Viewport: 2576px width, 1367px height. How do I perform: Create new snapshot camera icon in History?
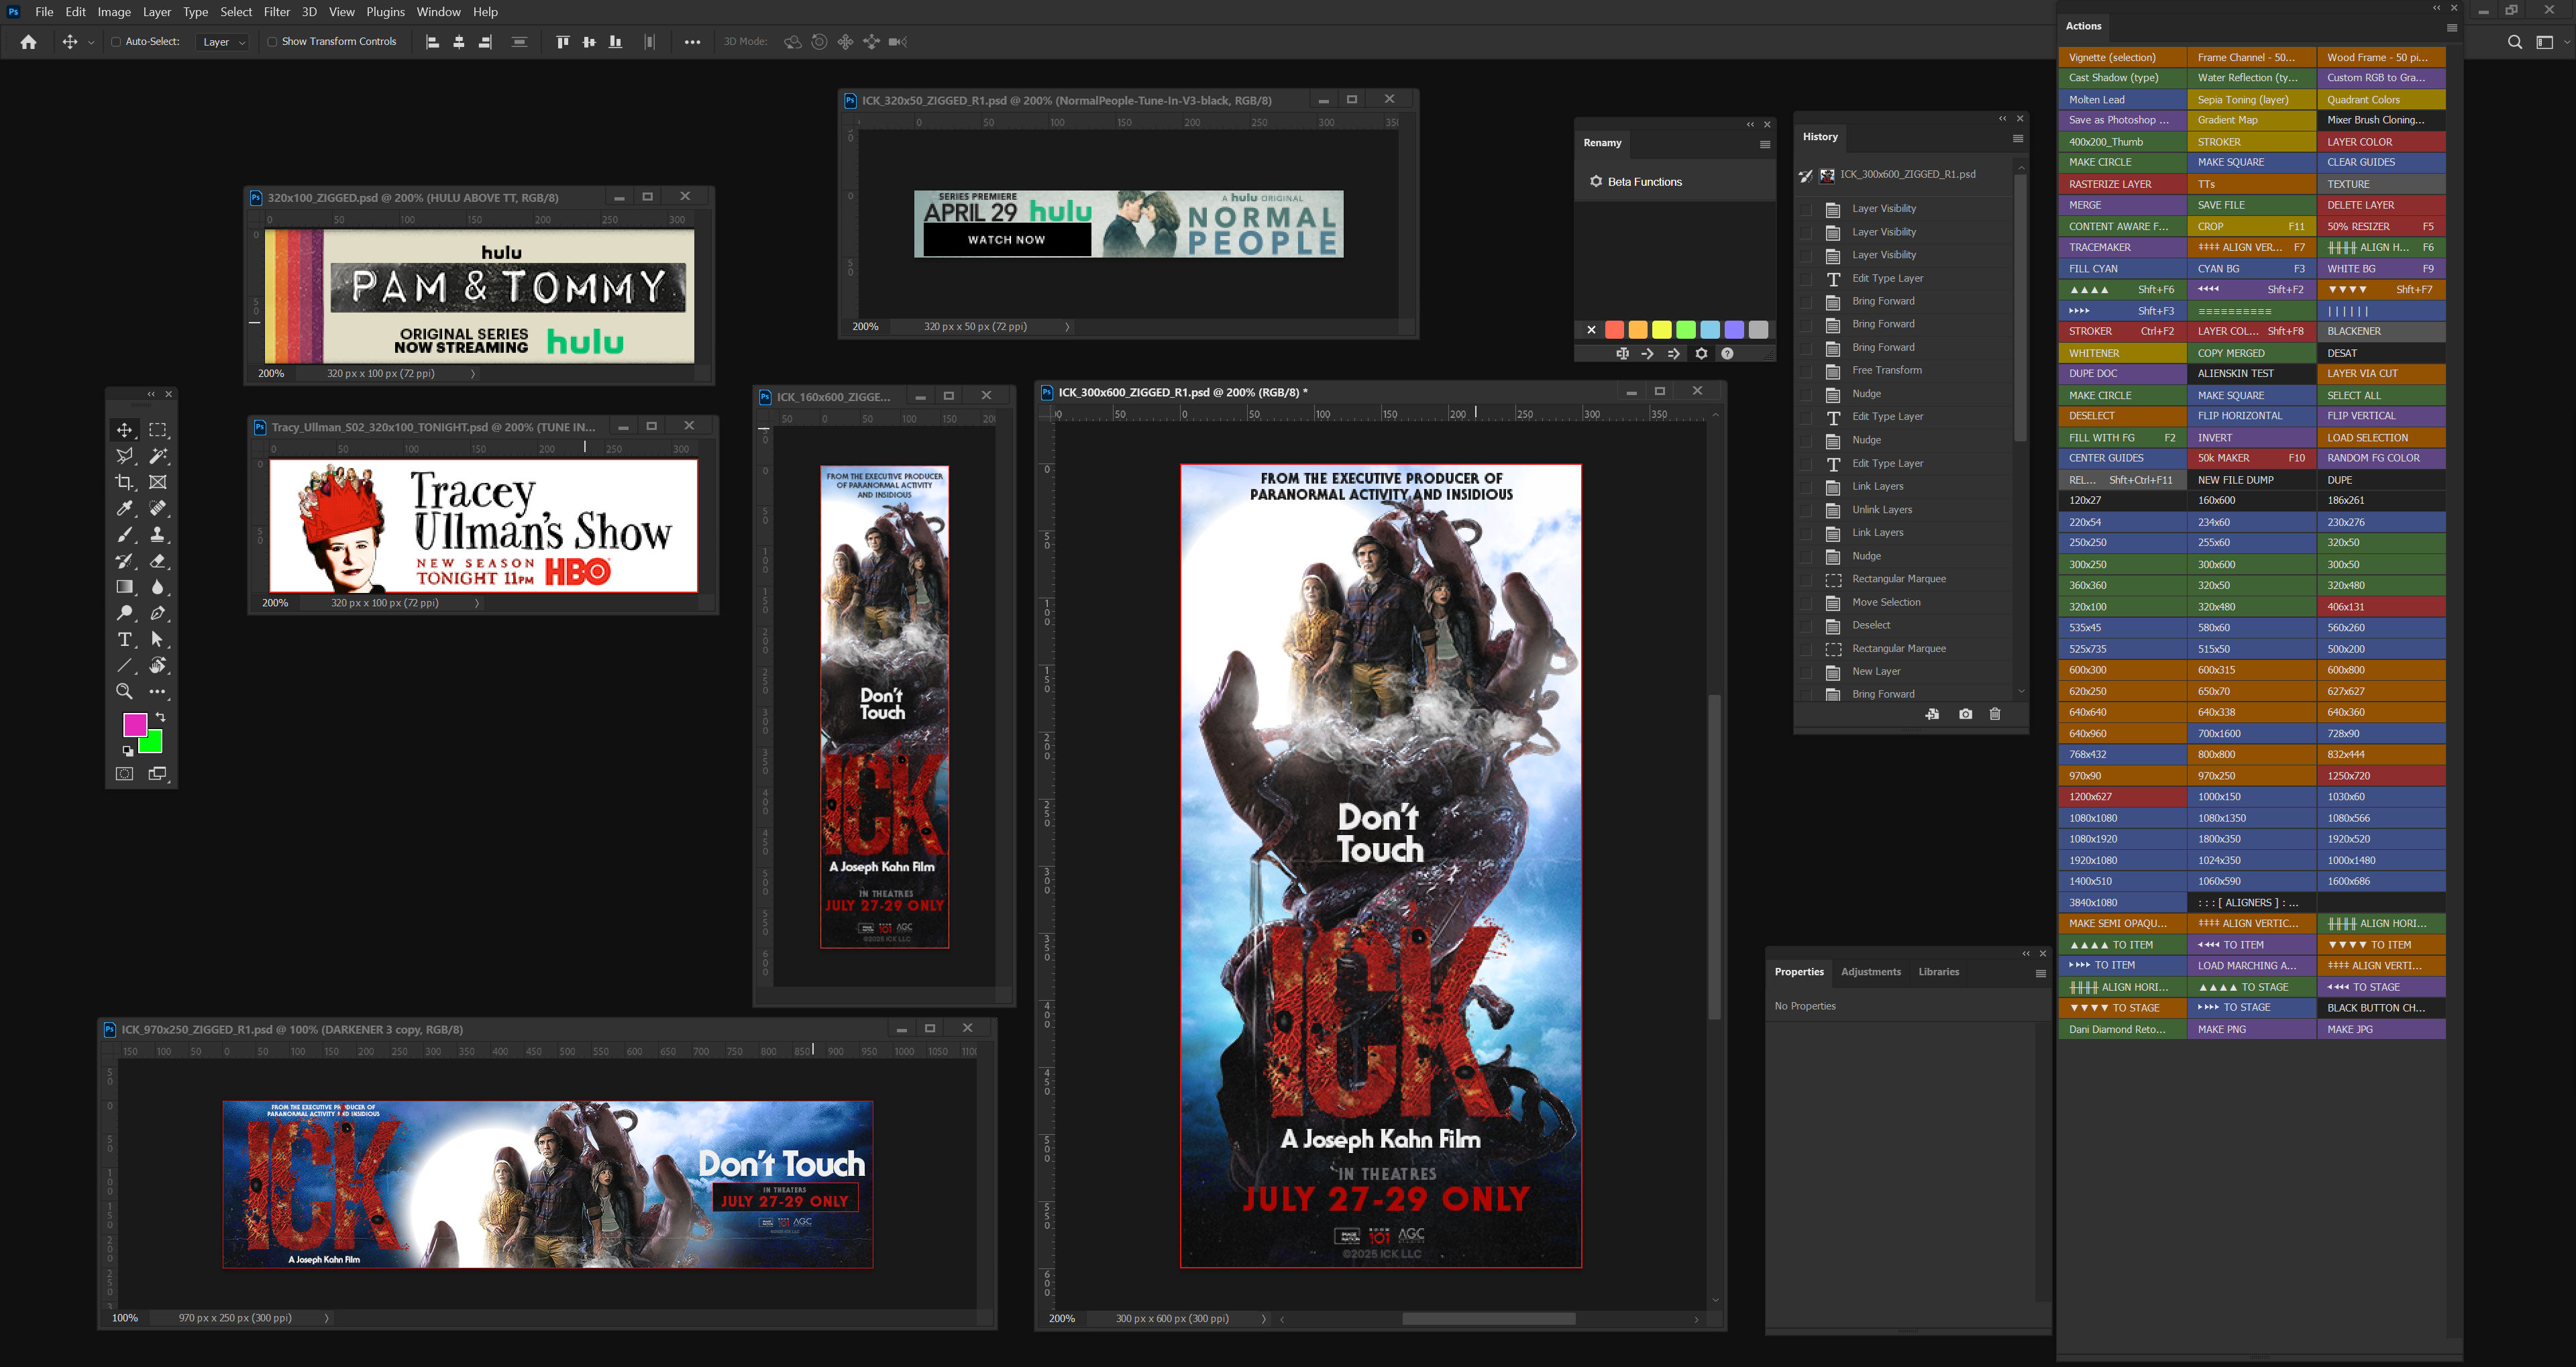(1965, 714)
